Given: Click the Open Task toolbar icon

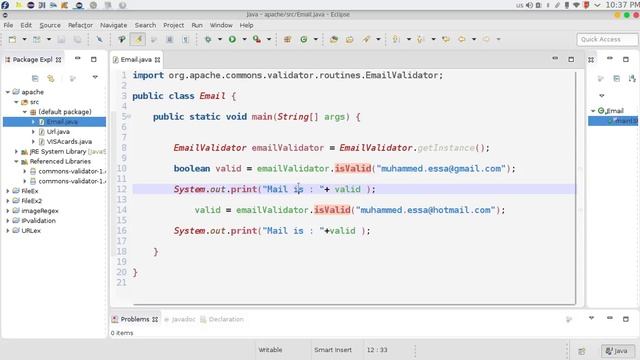Looking at the screenshot, I should 349,40.
